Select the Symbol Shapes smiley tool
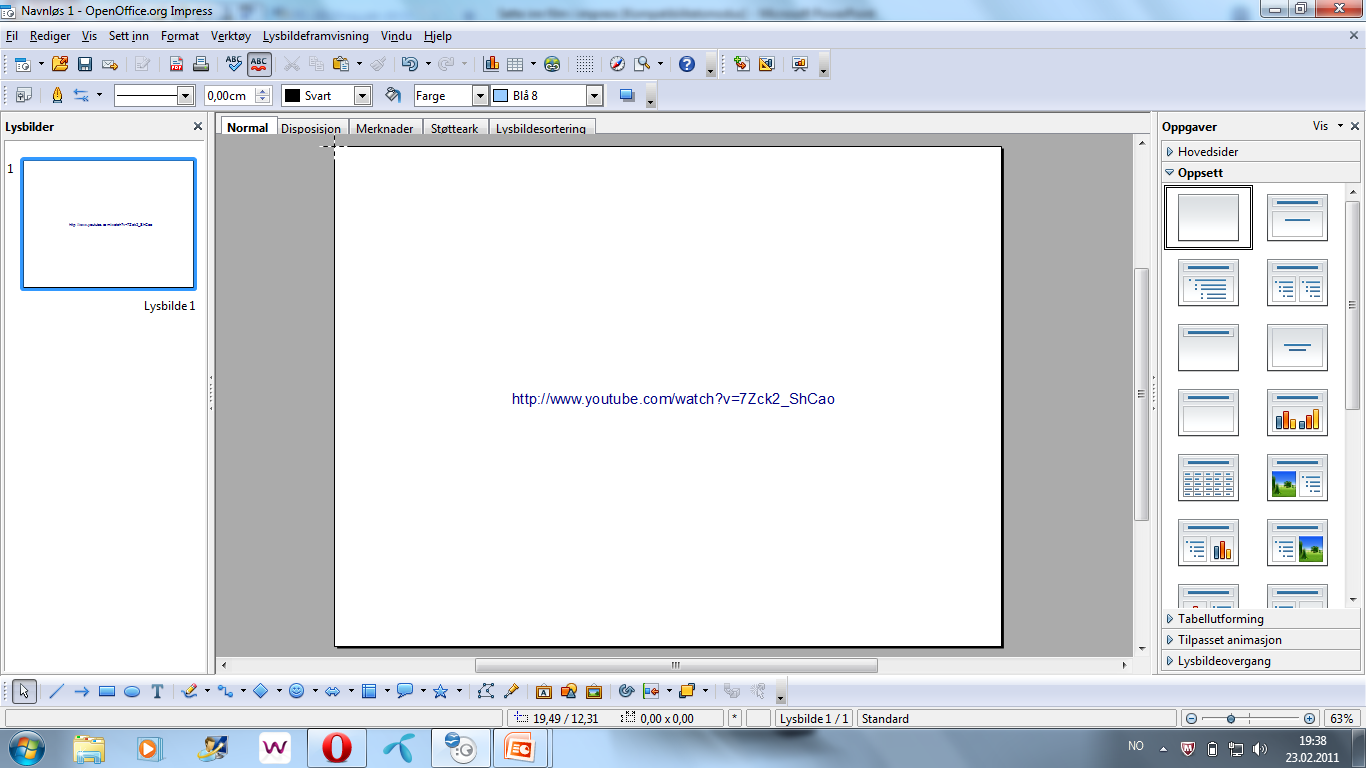 (296, 691)
